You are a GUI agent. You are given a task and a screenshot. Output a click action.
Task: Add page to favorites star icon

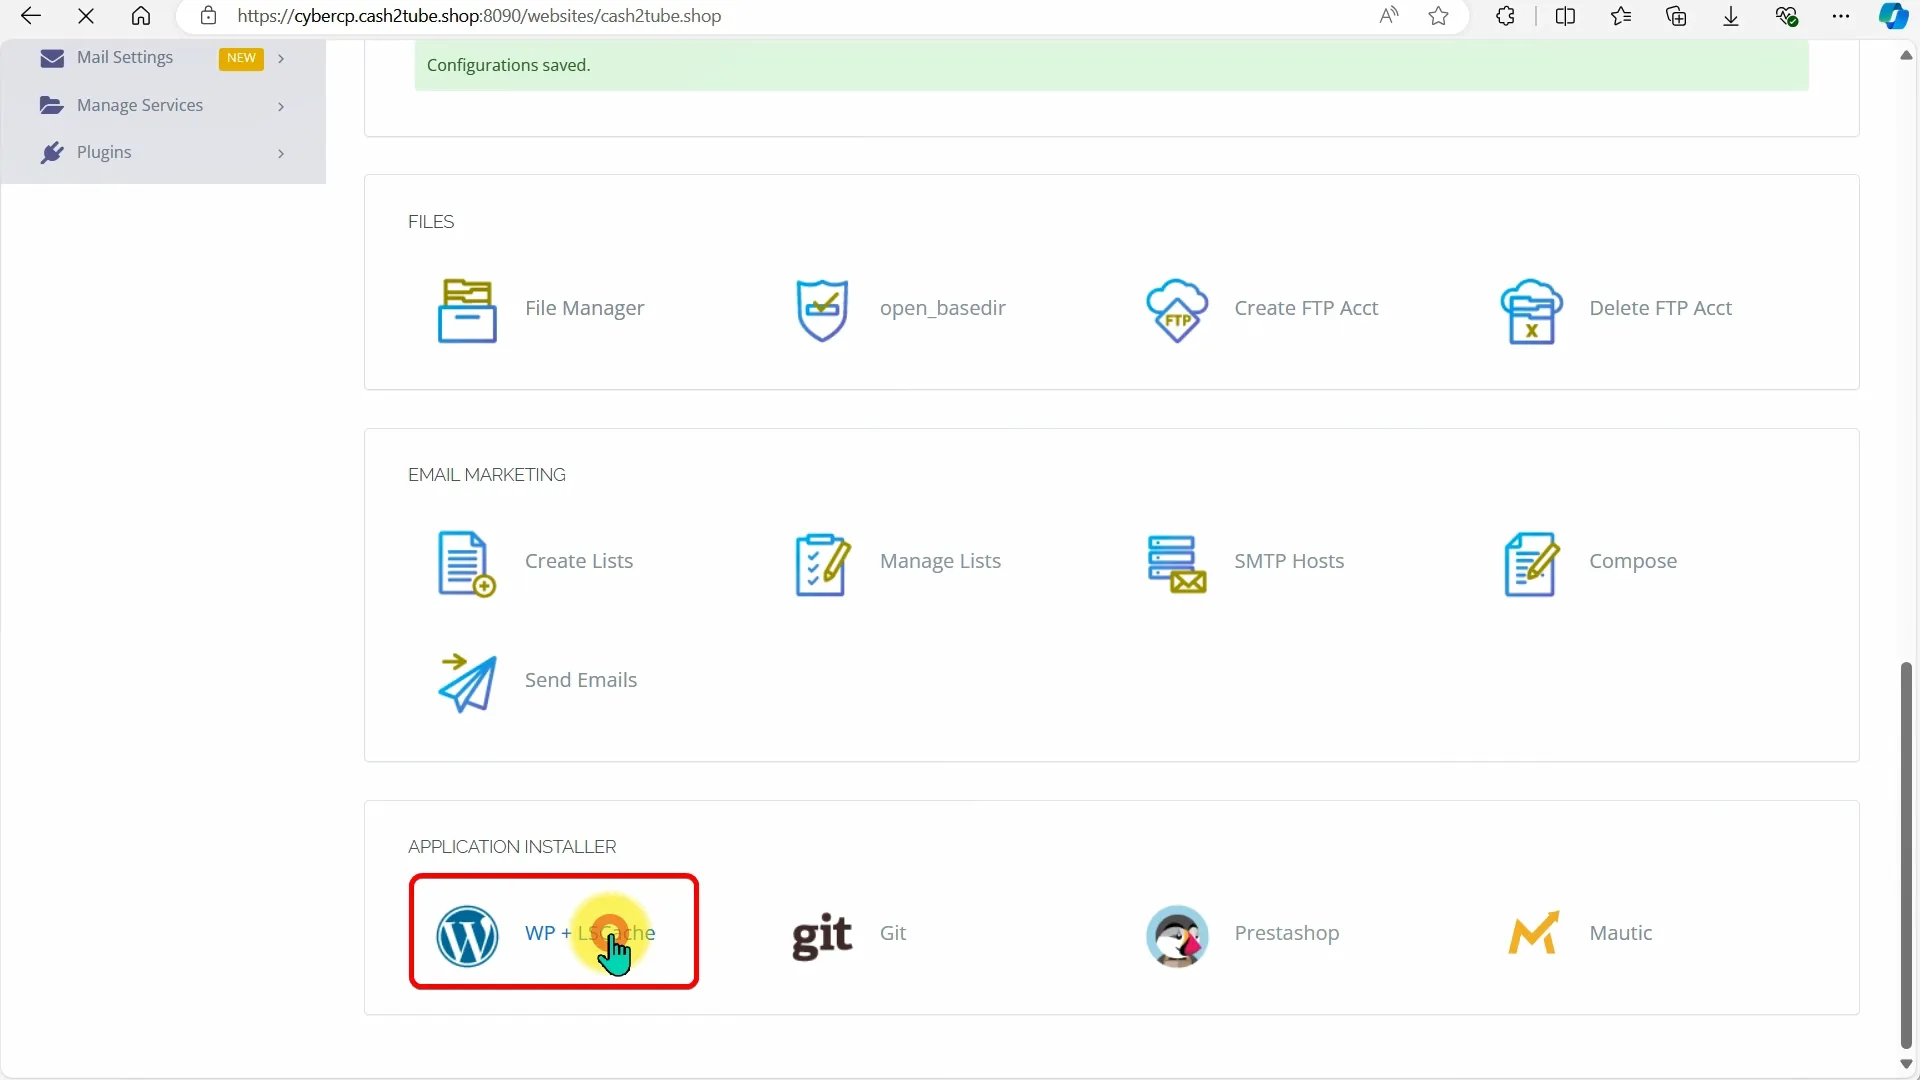[x=1438, y=16]
